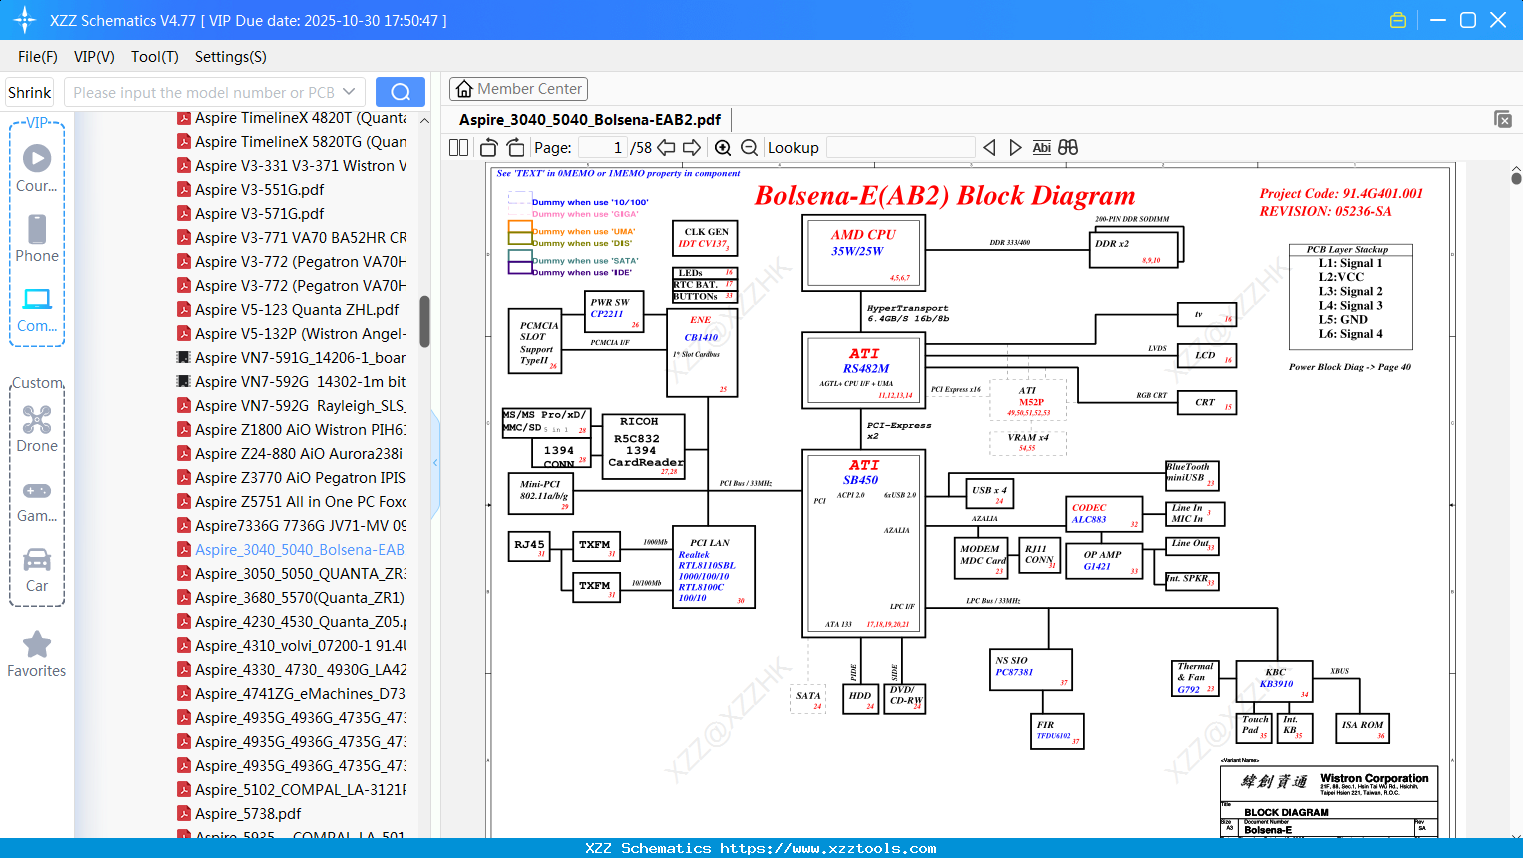Click the Abi text match option icon
This screenshot has height=858, width=1523.
pyautogui.click(x=1041, y=148)
